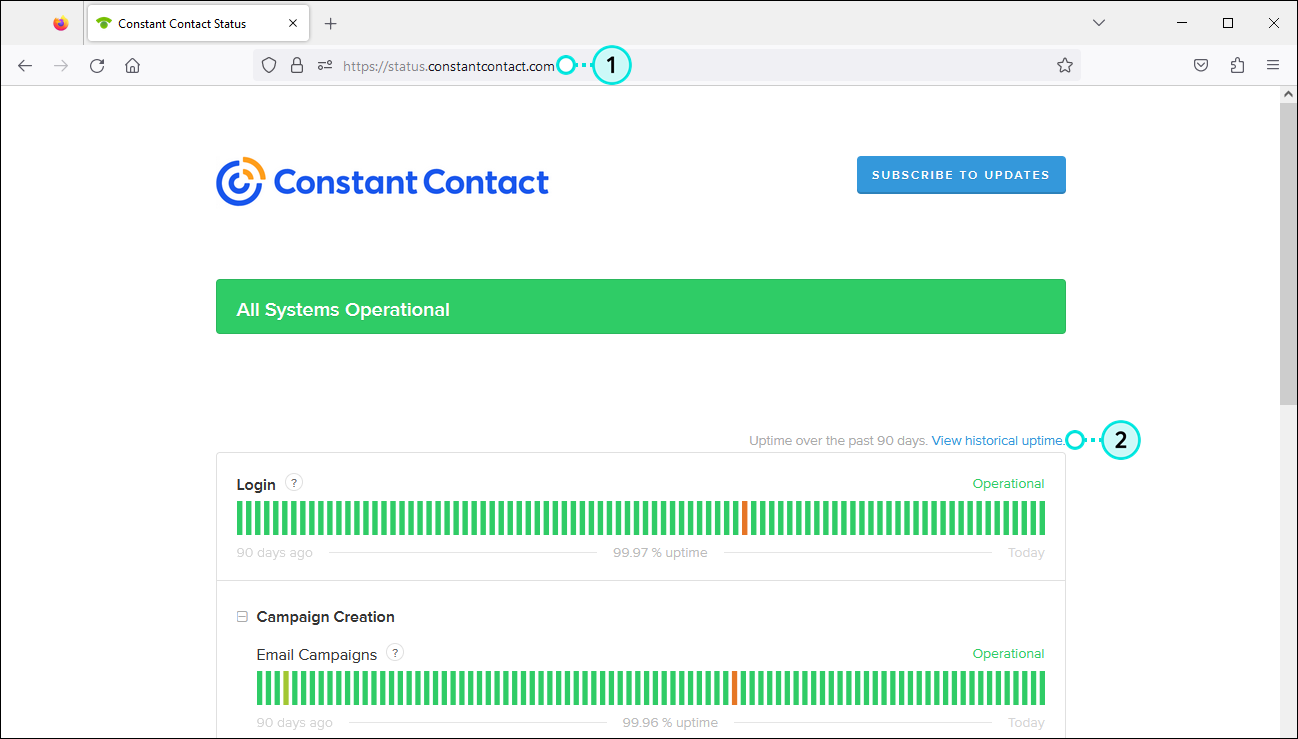Show the Email Campaigns help tooltip

pos(395,653)
